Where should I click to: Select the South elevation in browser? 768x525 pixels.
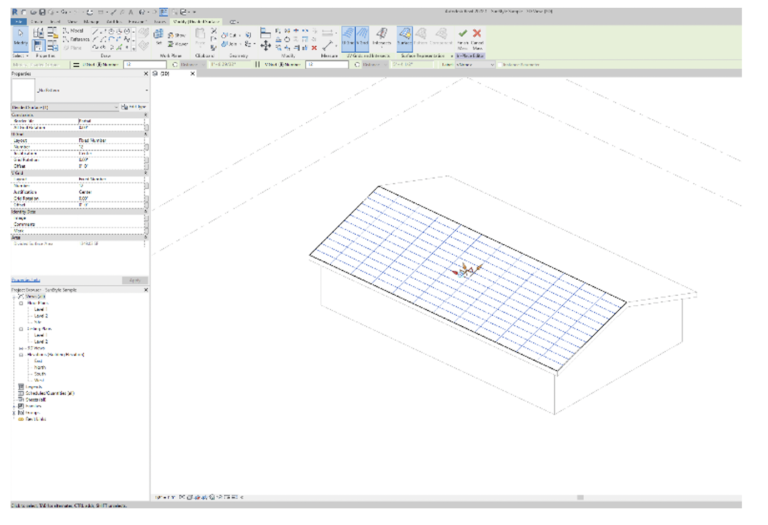pos(40,374)
